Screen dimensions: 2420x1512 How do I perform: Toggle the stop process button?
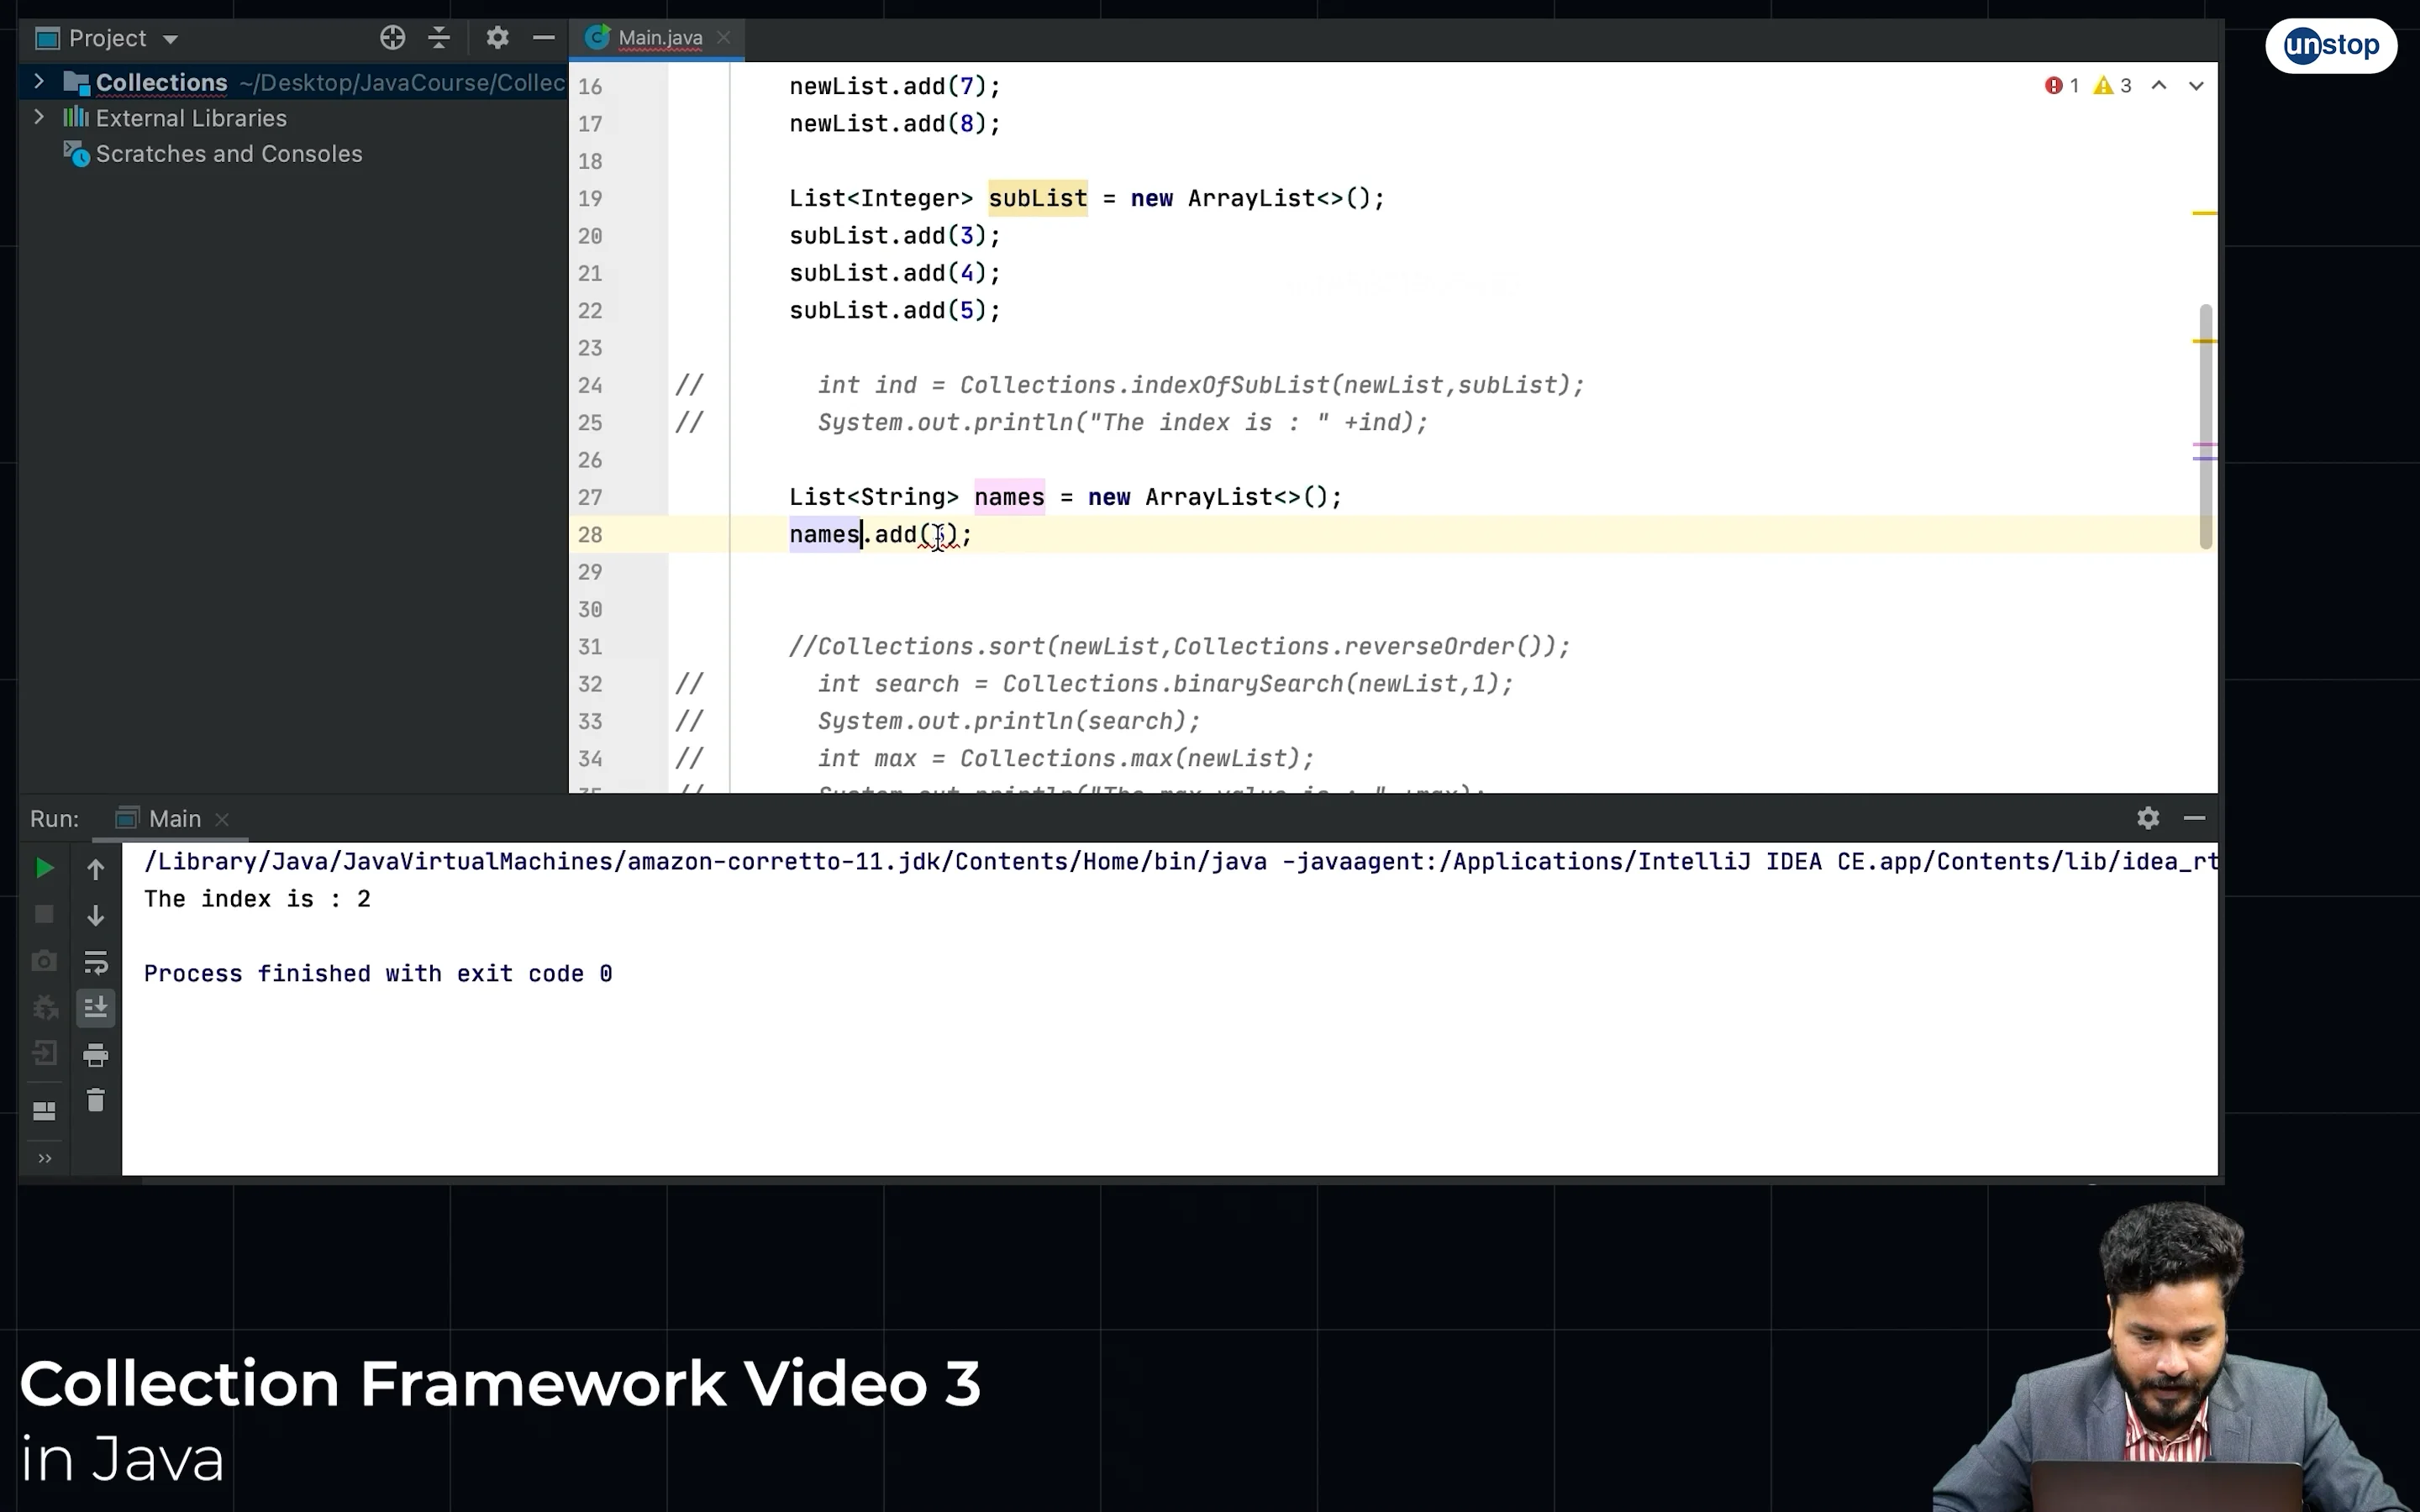coord(44,914)
